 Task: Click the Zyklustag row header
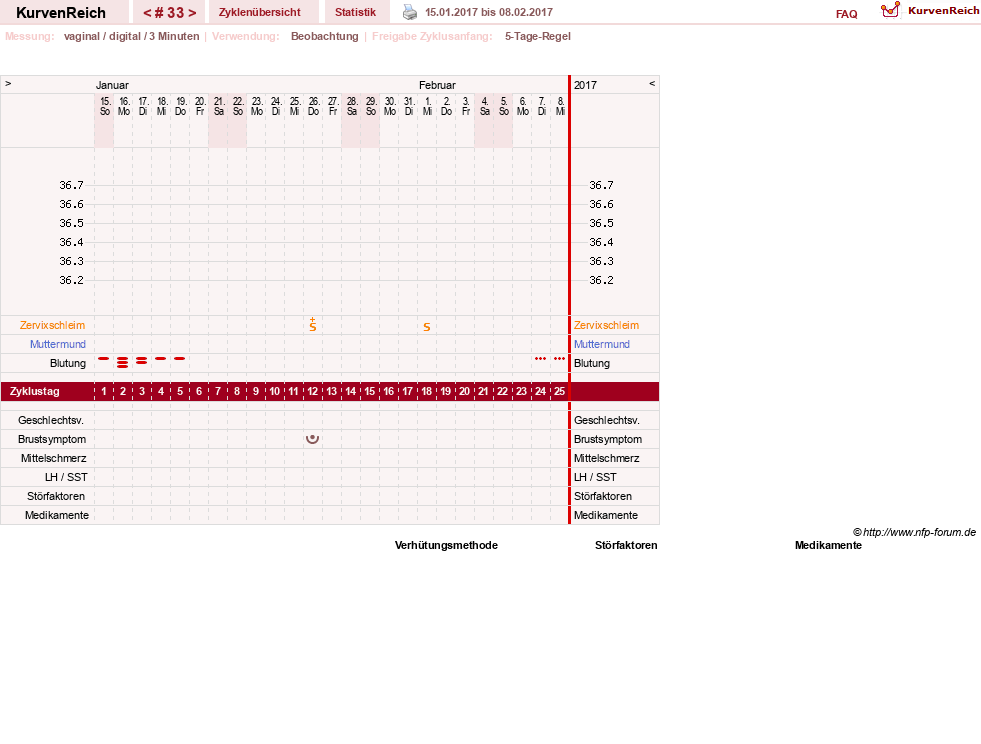(35, 392)
